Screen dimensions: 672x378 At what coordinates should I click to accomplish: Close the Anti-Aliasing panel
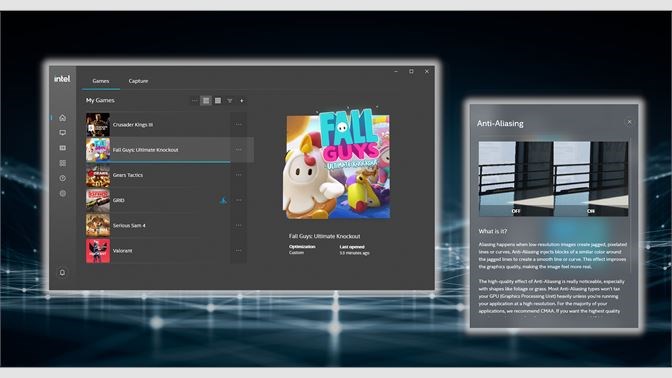click(x=629, y=122)
